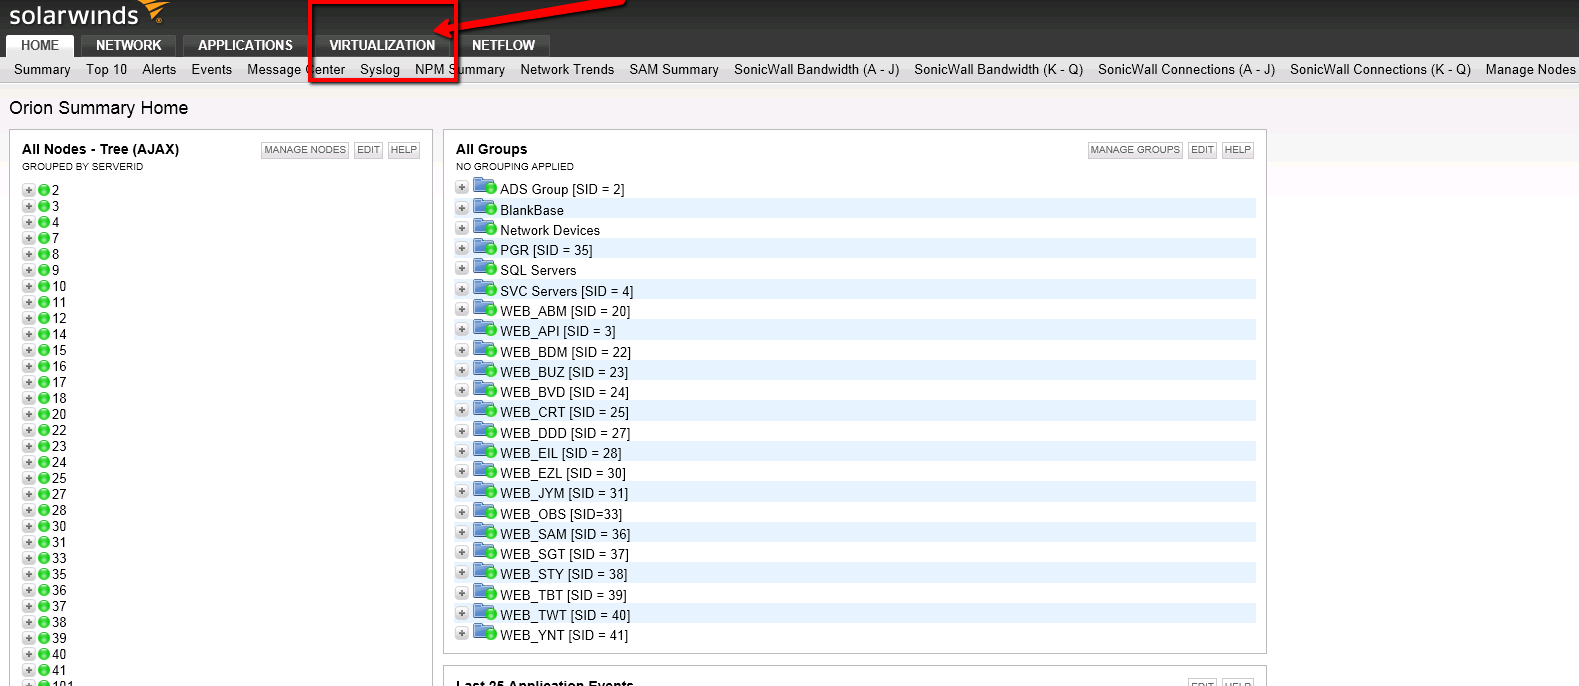The width and height of the screenshot is (1579, 686).
Task: Click green status icon of node 38
Action: [44, 622]
